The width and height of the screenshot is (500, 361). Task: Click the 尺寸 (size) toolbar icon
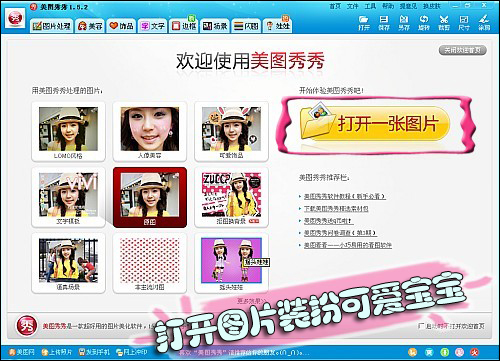click(464, 23)
